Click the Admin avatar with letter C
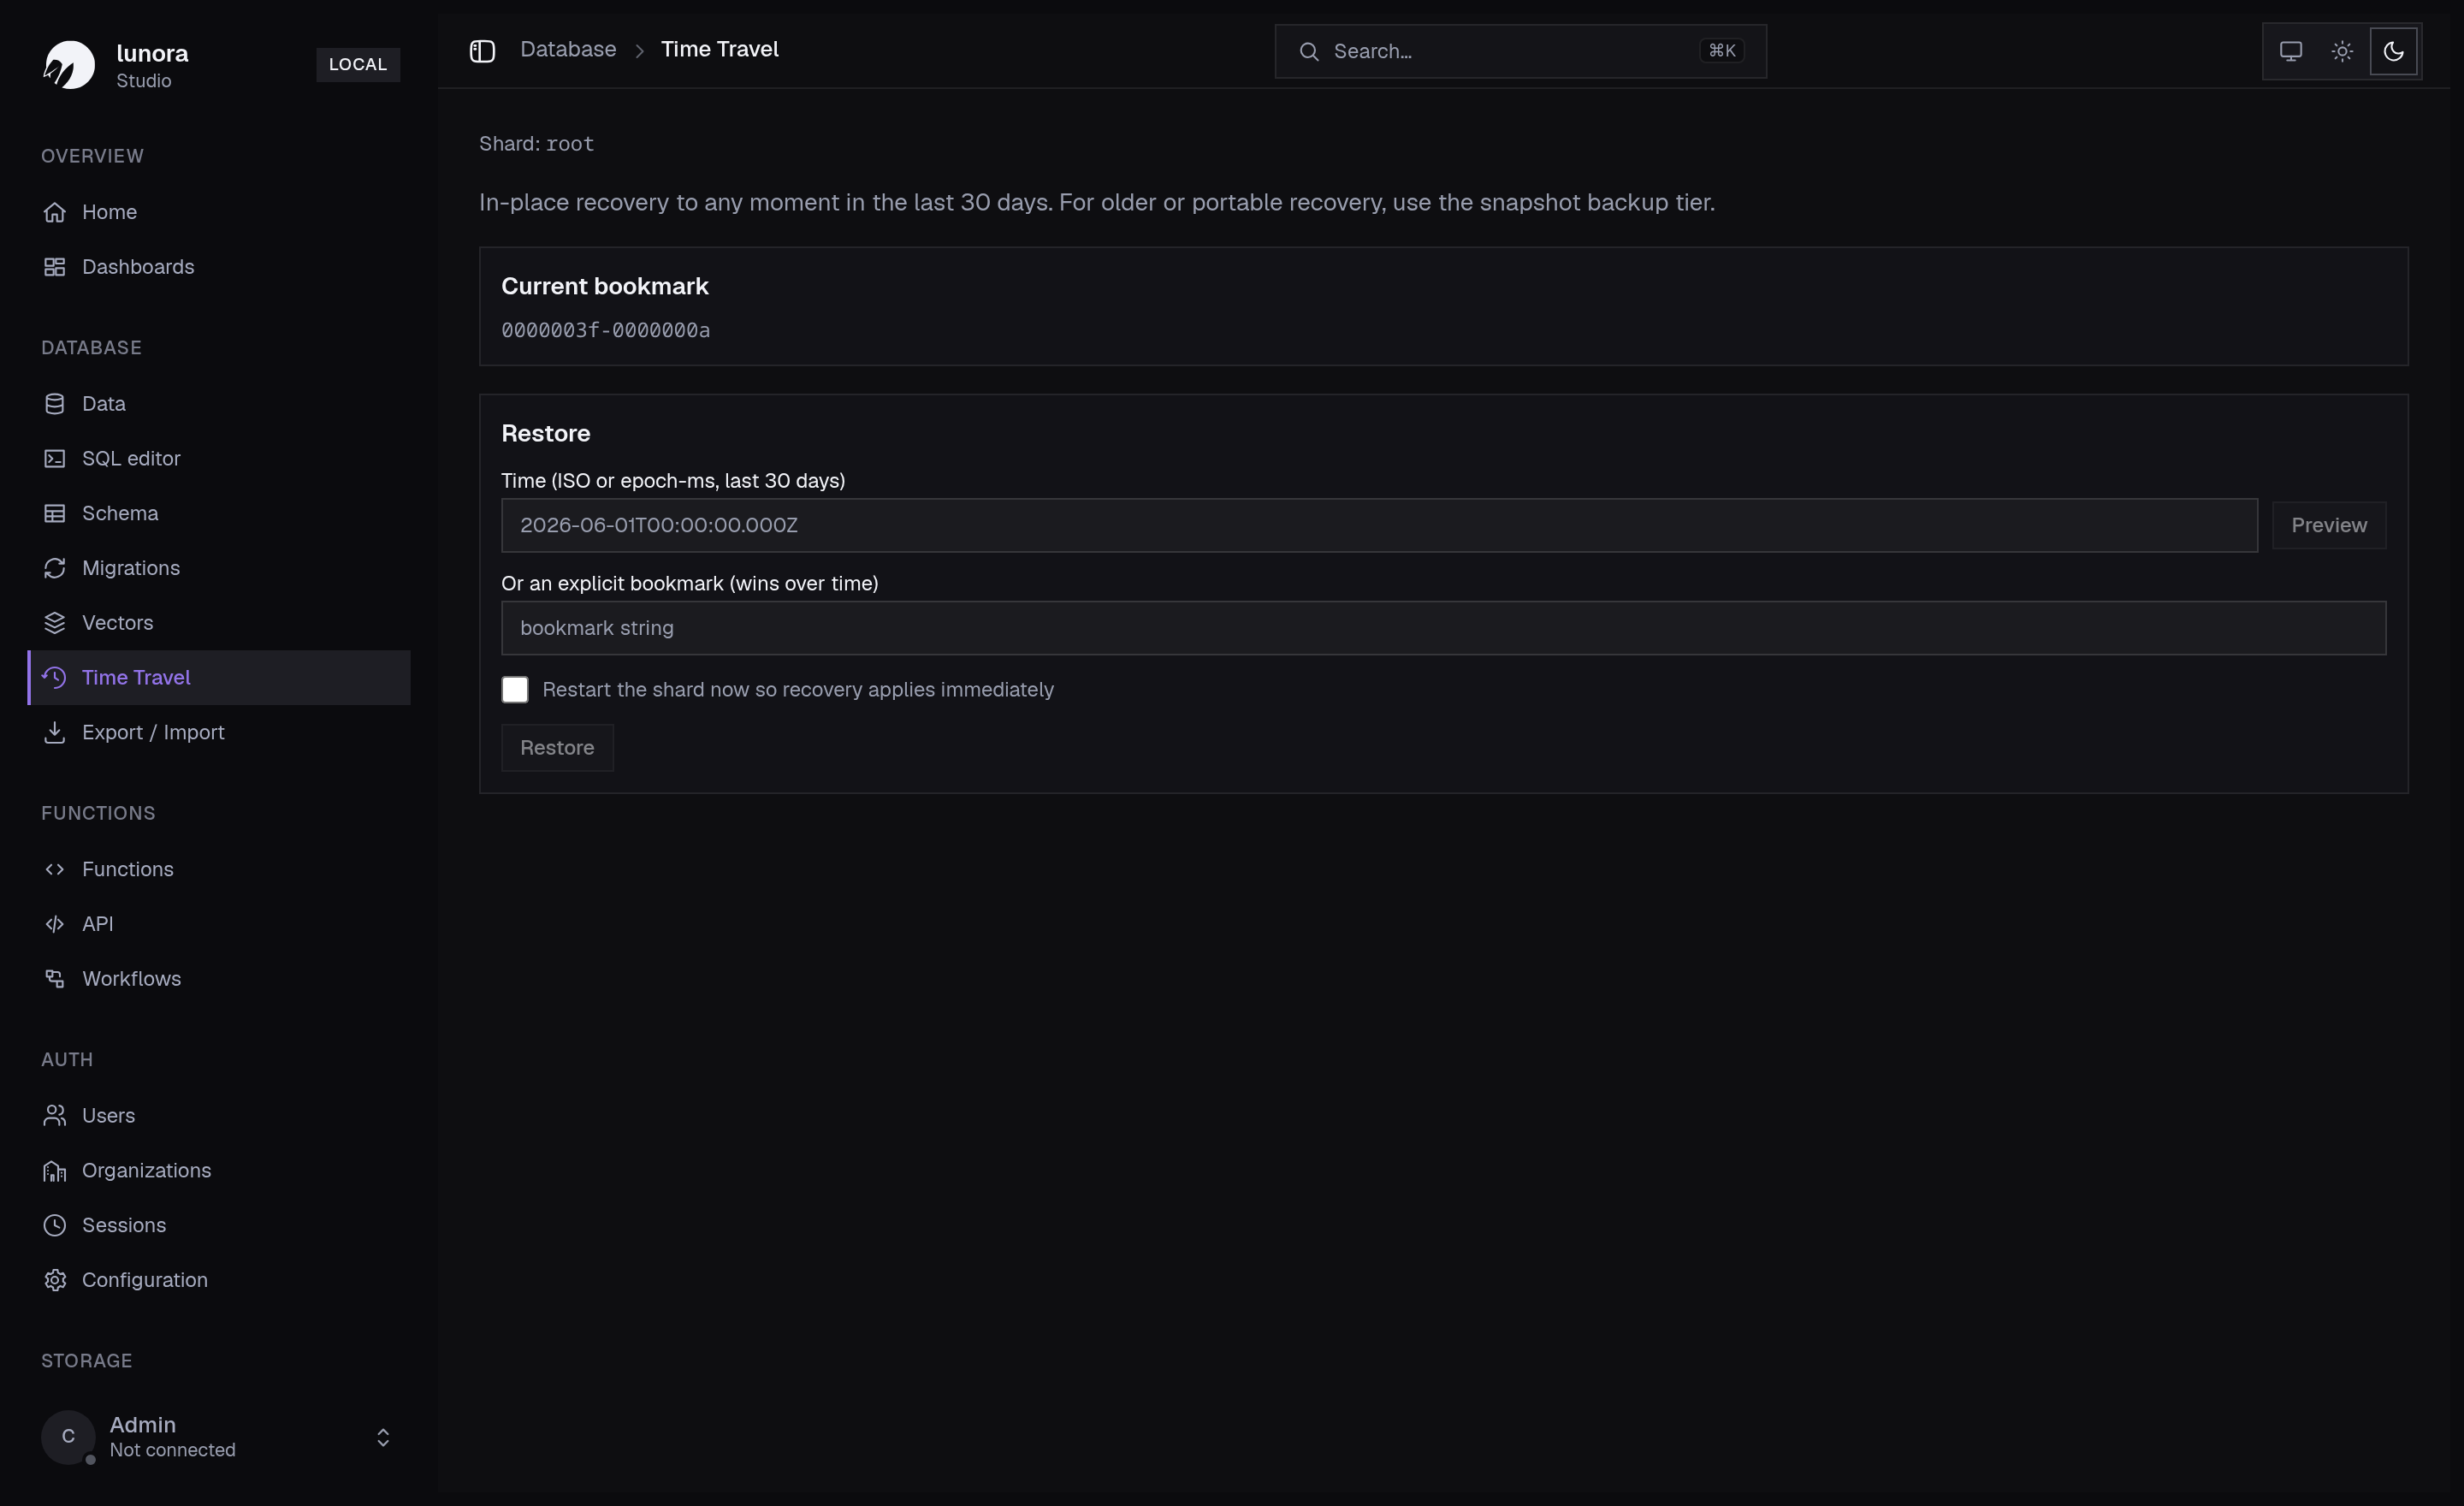Viewport: 2464px width, 1506px height. click(68, 1438)
